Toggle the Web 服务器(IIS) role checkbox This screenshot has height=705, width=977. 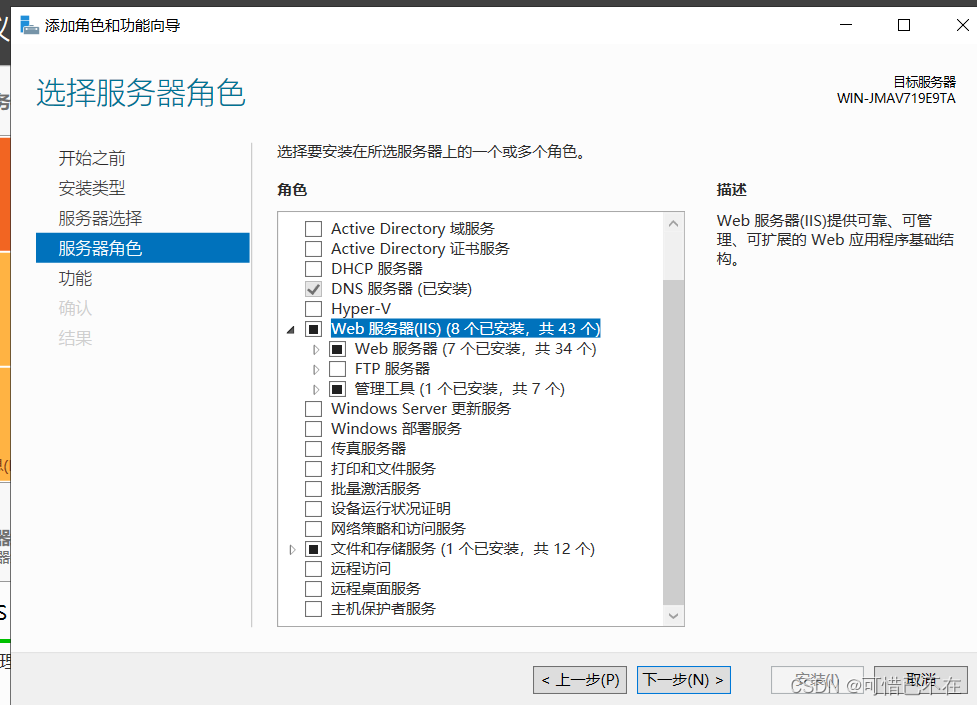(x=313, y=329)
